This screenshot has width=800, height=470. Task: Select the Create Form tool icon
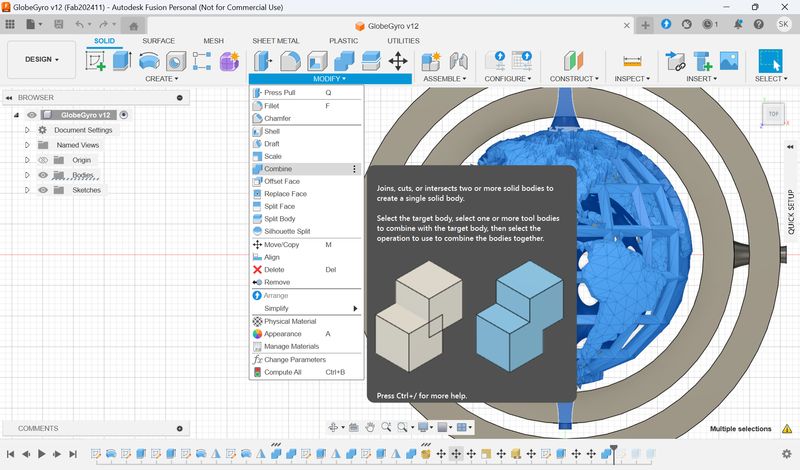(229, 61)
